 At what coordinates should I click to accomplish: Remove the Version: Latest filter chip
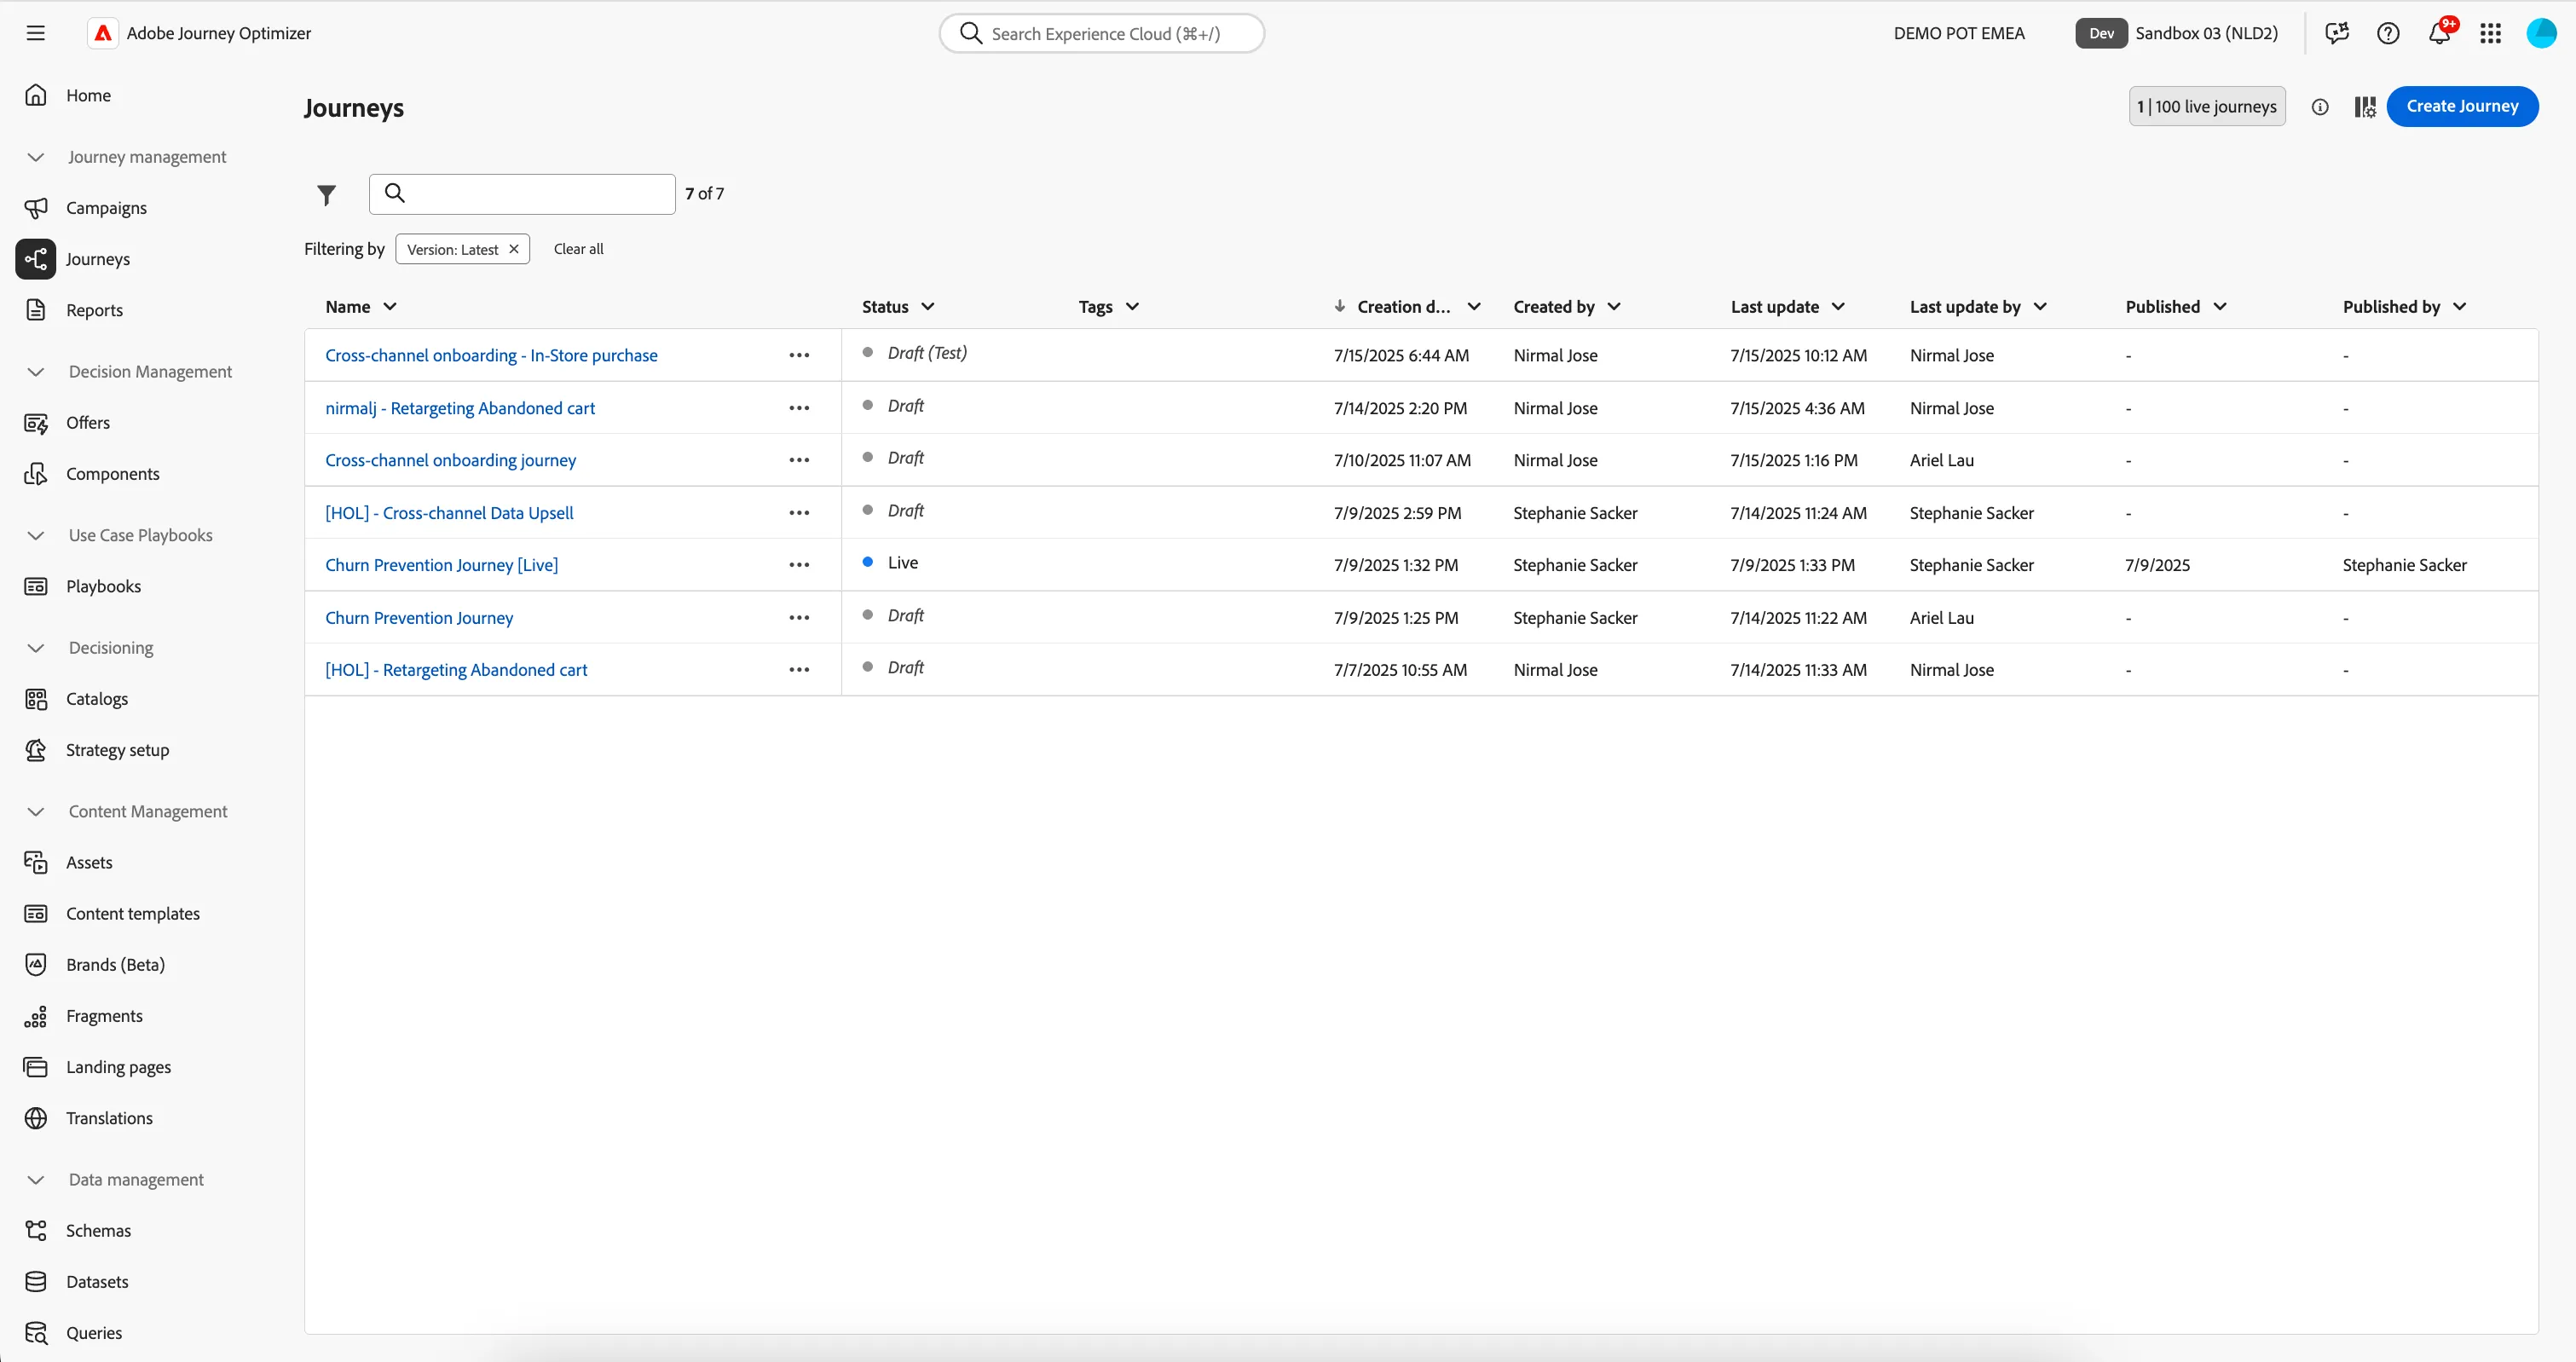514,249
